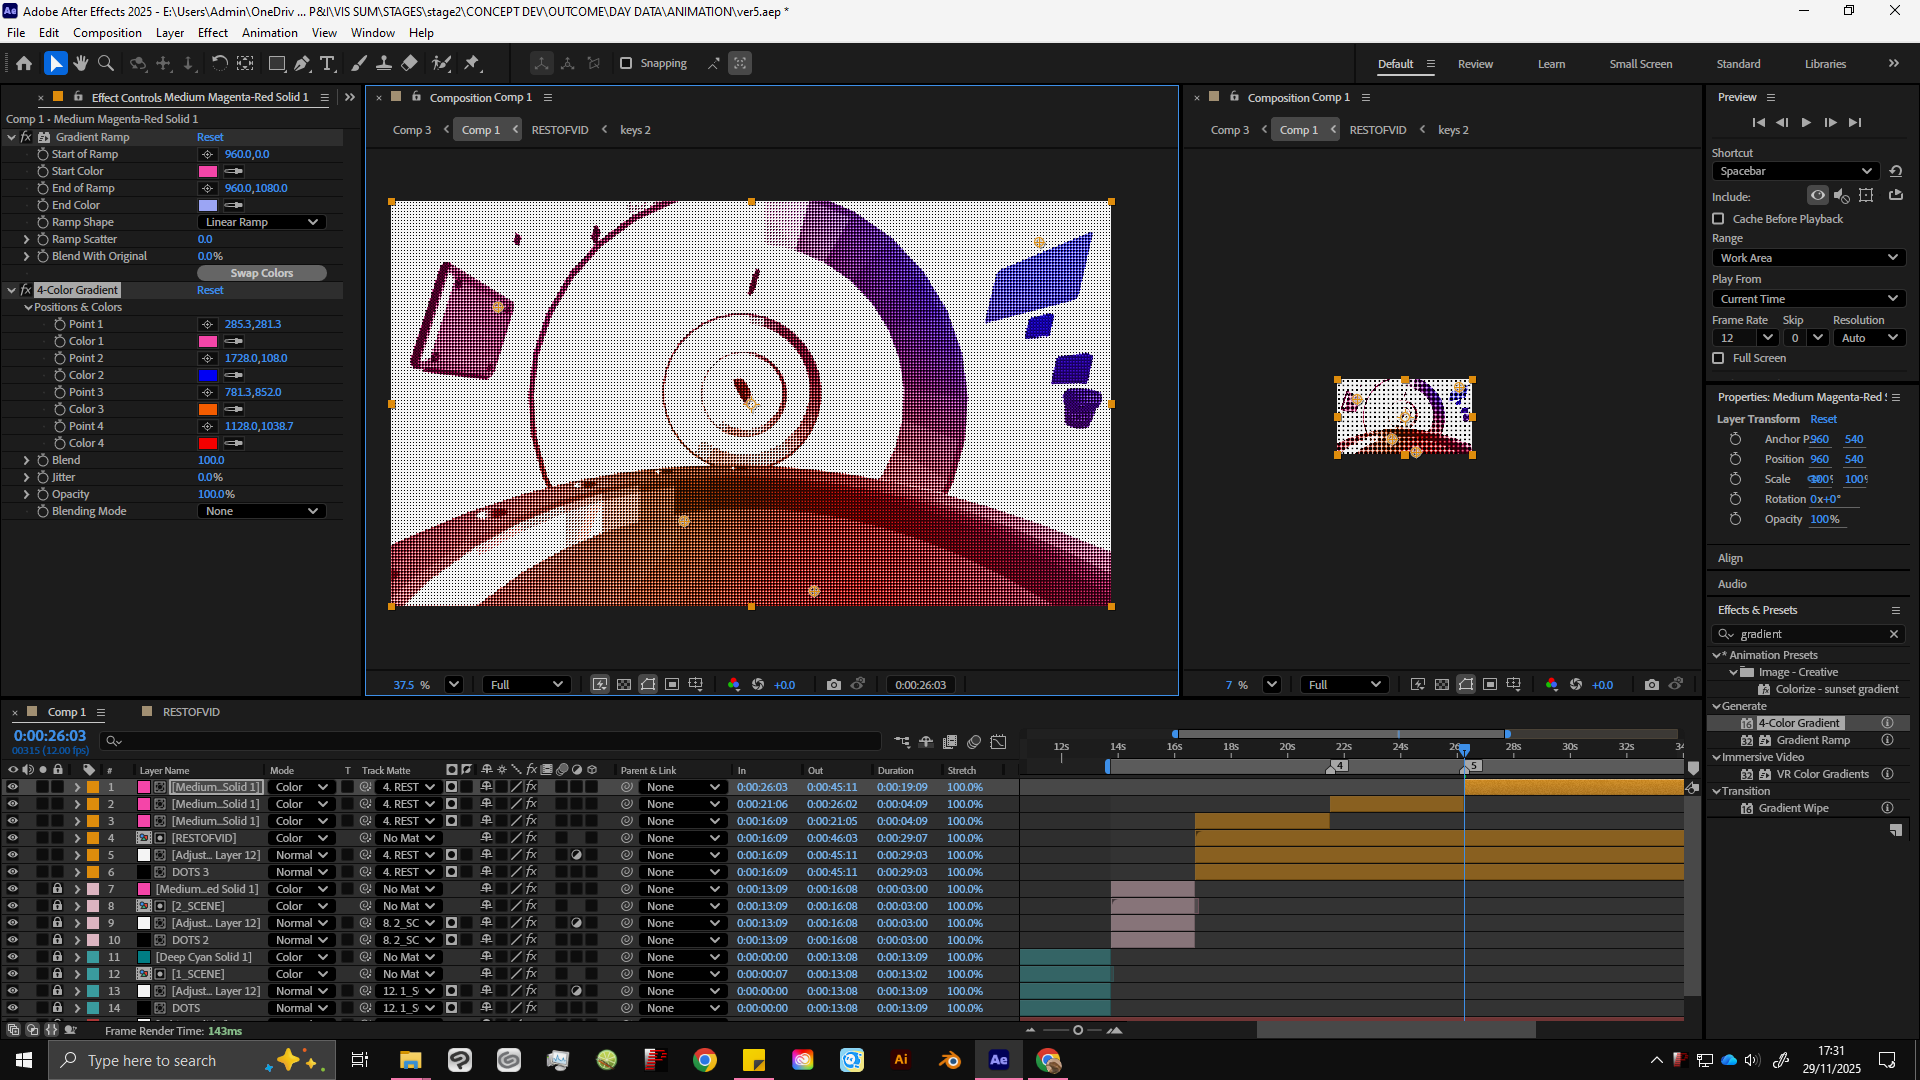Click Reset for 4-Color Gradient effect
Screen dimensions: 1920x1080
click(x=210, y=290)
